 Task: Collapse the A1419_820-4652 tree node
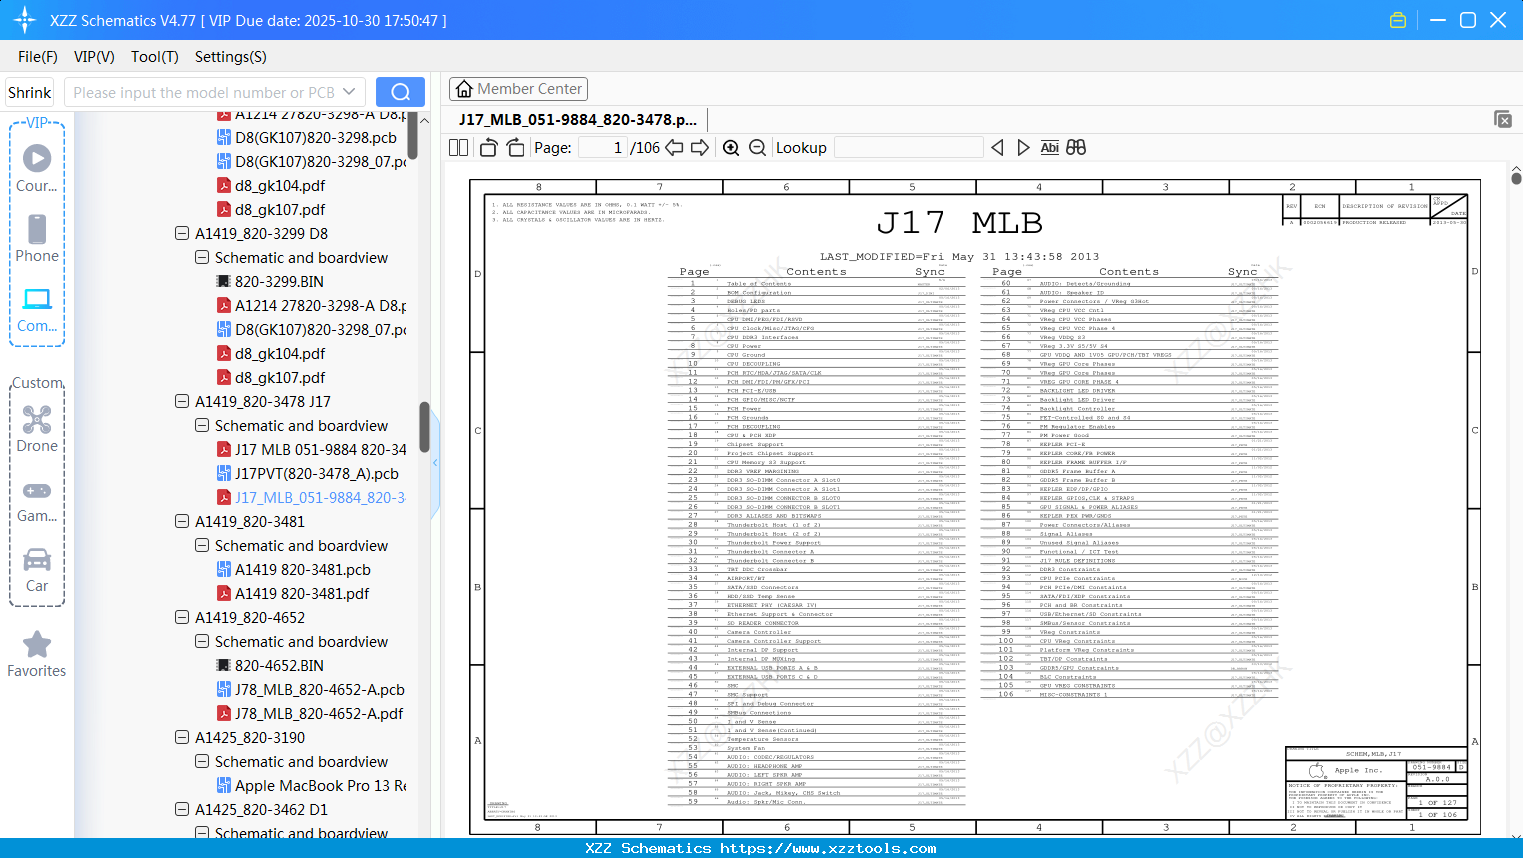pyautogui.click(x=182, y=617)
